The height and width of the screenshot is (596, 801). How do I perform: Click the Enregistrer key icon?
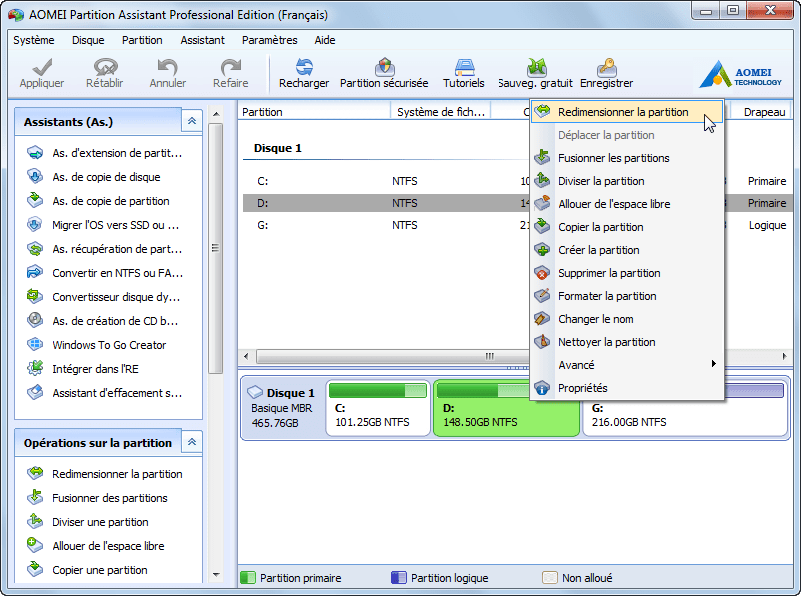[606, 67]
